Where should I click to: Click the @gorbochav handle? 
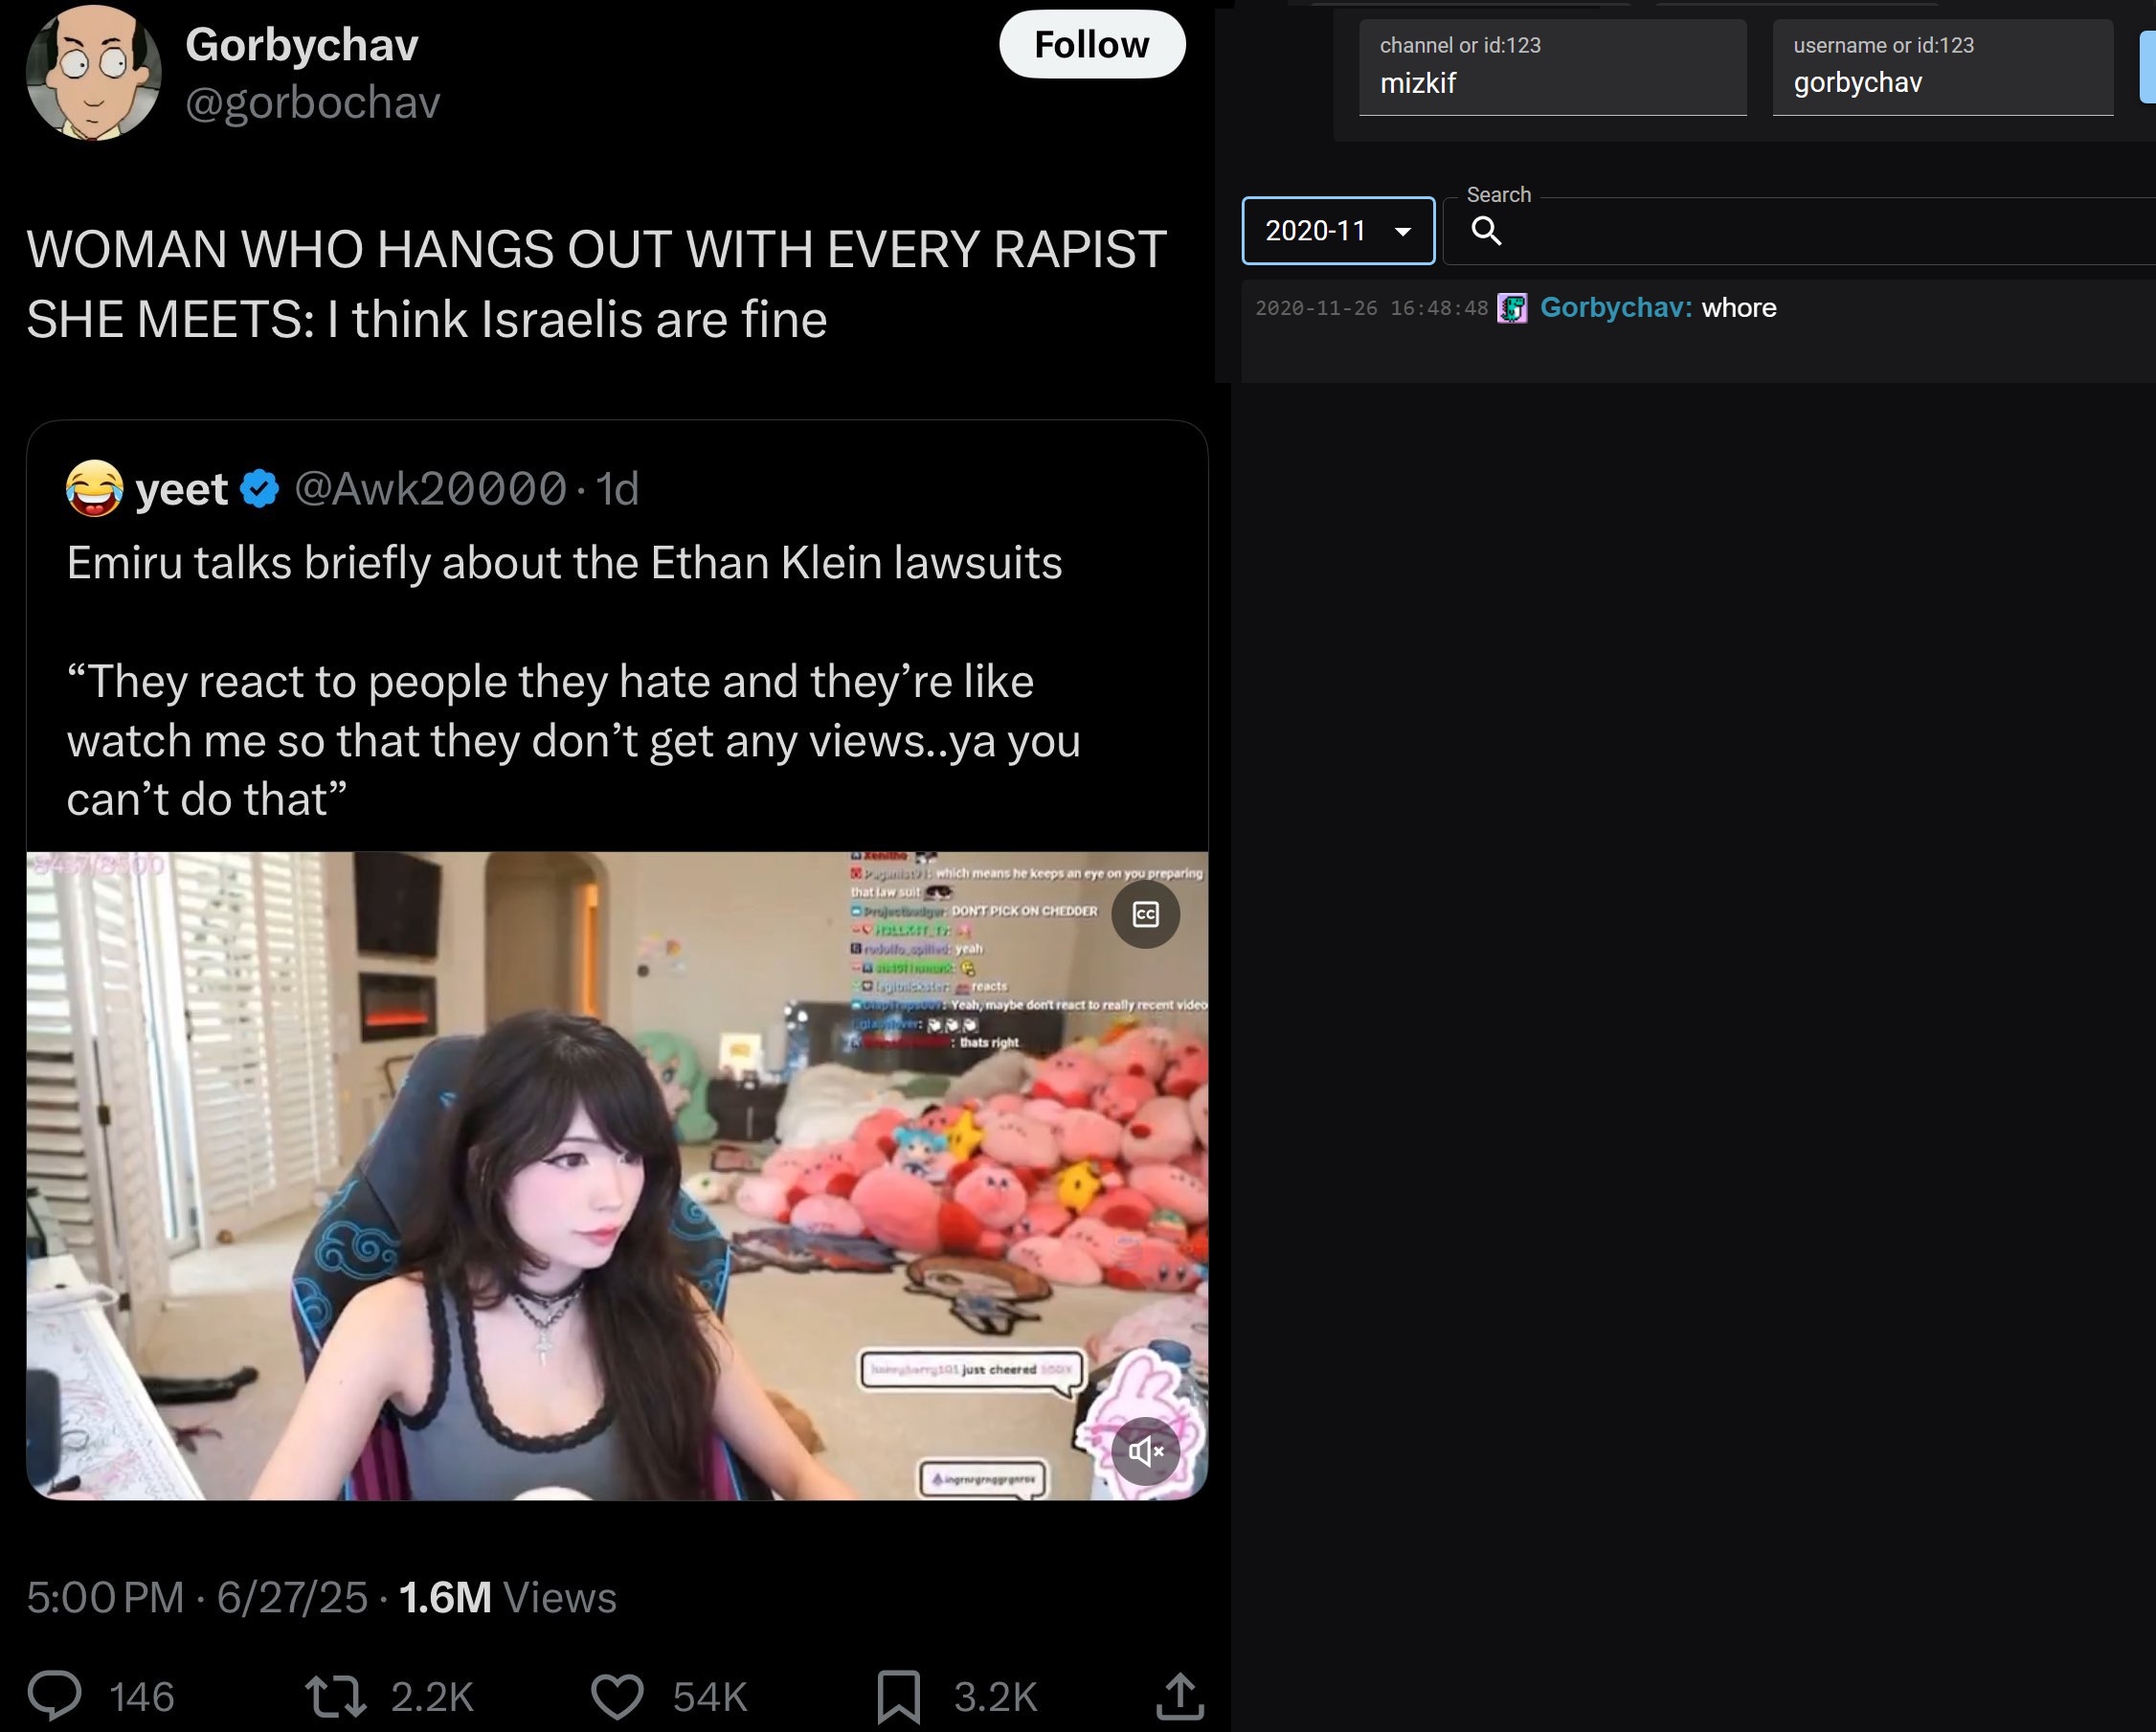pyautogui.click(x=313, y=102)
